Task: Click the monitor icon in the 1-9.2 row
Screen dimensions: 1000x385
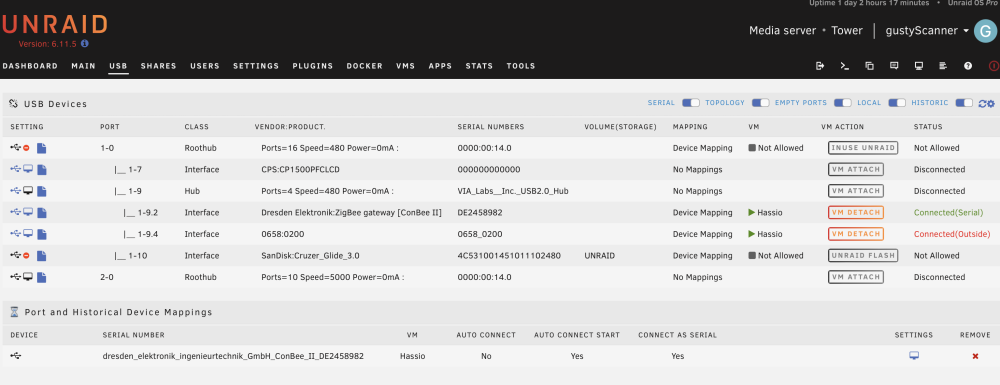Action: coord(28,212)
